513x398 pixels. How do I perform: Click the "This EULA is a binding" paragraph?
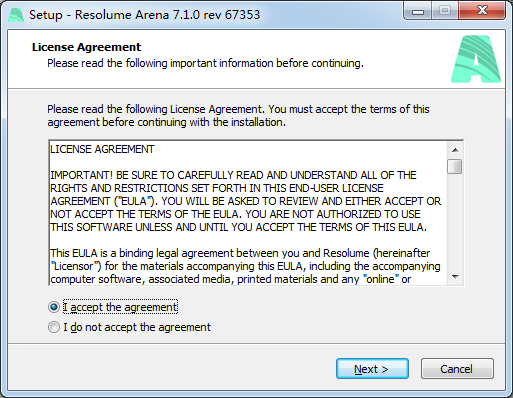(245, 266)
